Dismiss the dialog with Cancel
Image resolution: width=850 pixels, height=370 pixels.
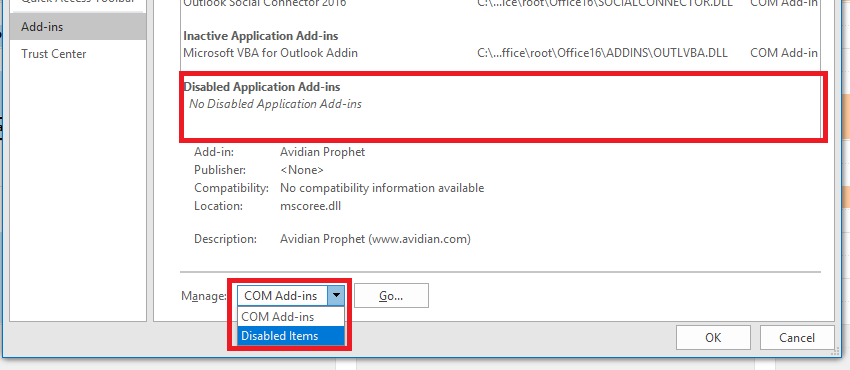(796, 337)
